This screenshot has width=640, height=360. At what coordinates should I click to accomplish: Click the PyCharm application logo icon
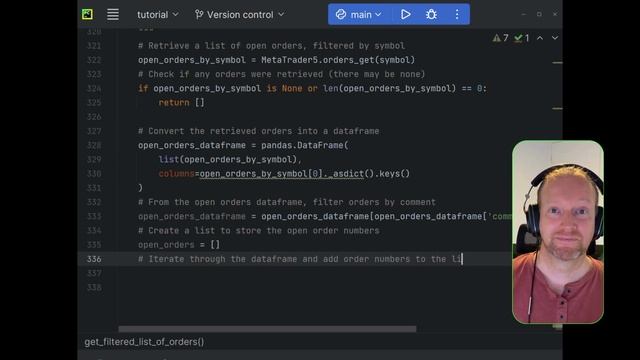coord(87,14)
